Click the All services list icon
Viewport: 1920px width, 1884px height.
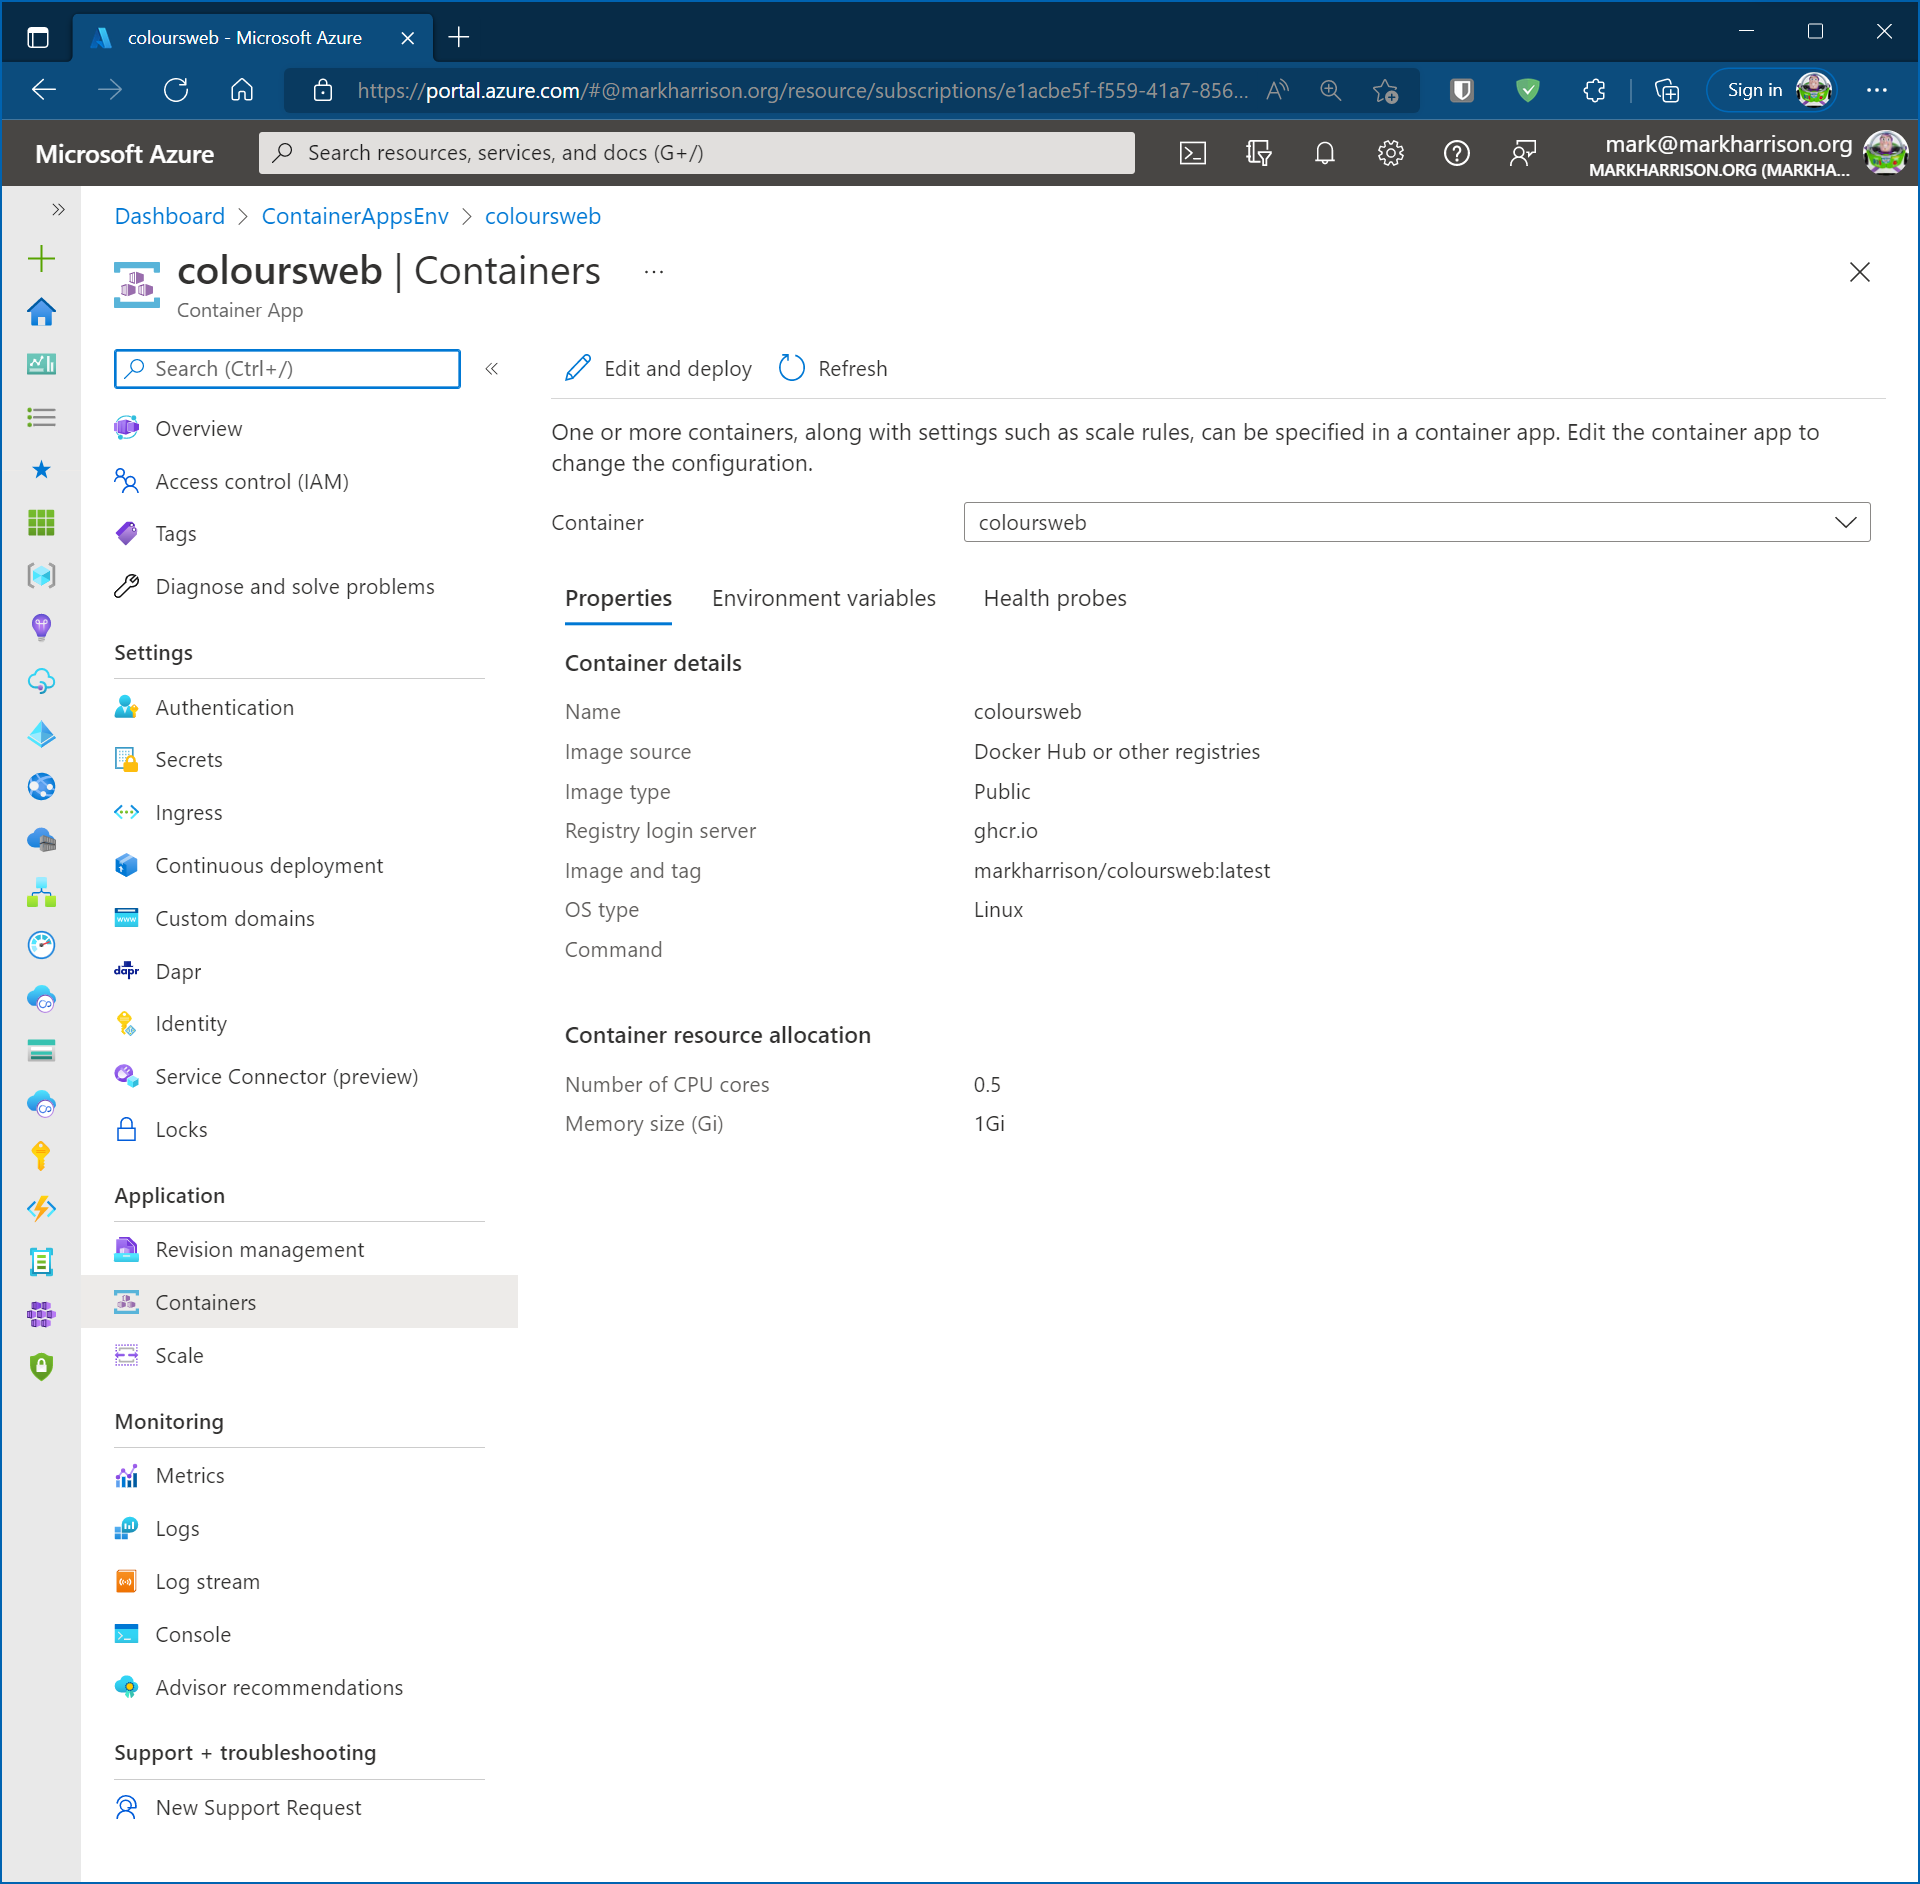(41, 417)
